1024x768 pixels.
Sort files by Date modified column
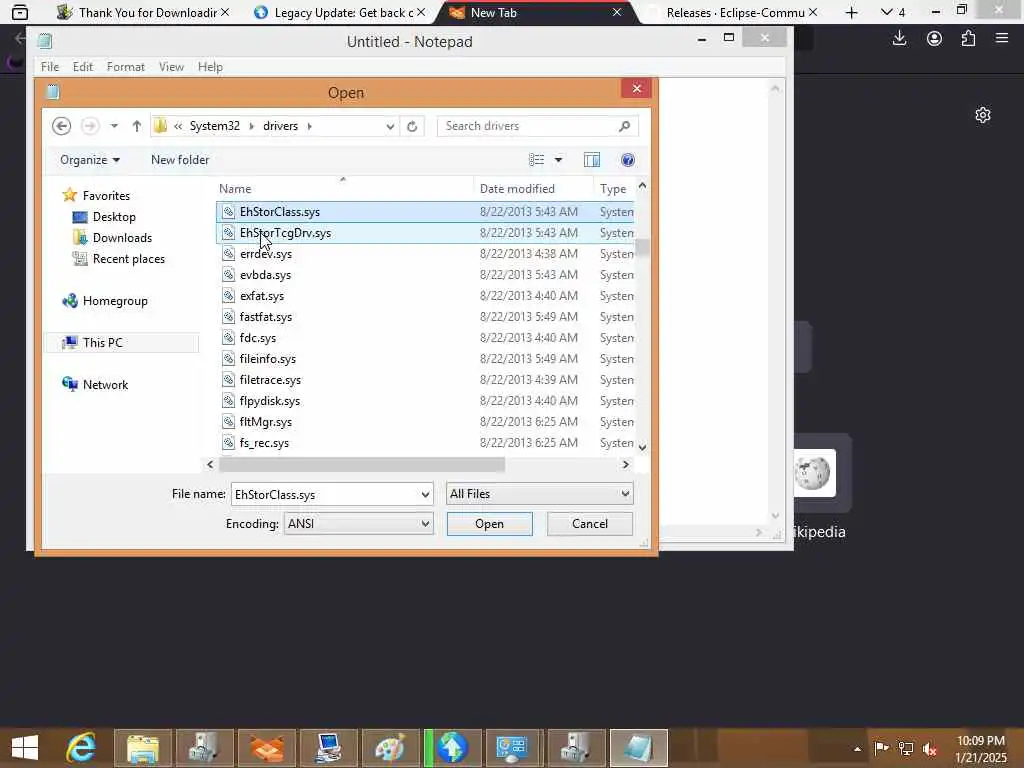[x=534, y=189]
